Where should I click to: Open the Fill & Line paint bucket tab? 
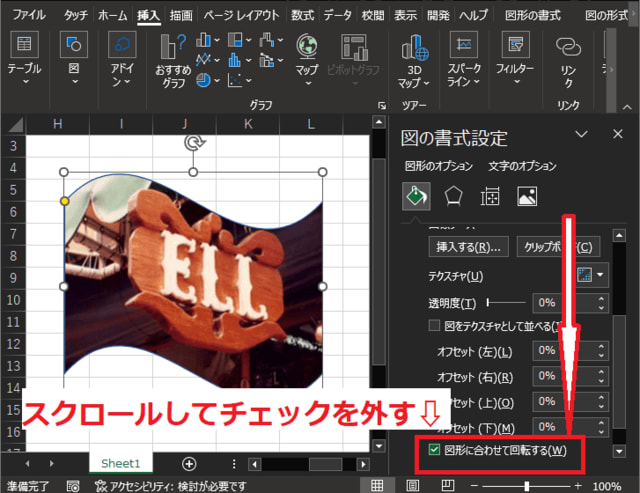(x=416, y=196)
